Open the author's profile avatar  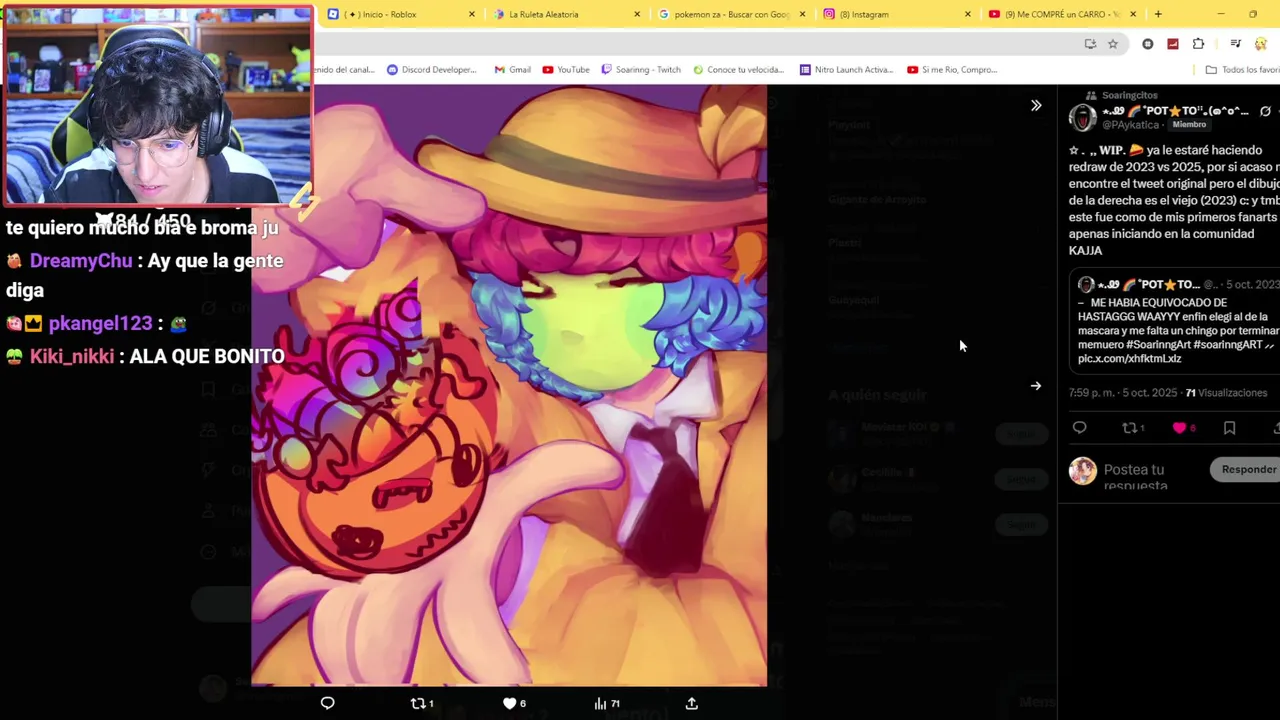pyautogui.click(x=1082, y=117)
